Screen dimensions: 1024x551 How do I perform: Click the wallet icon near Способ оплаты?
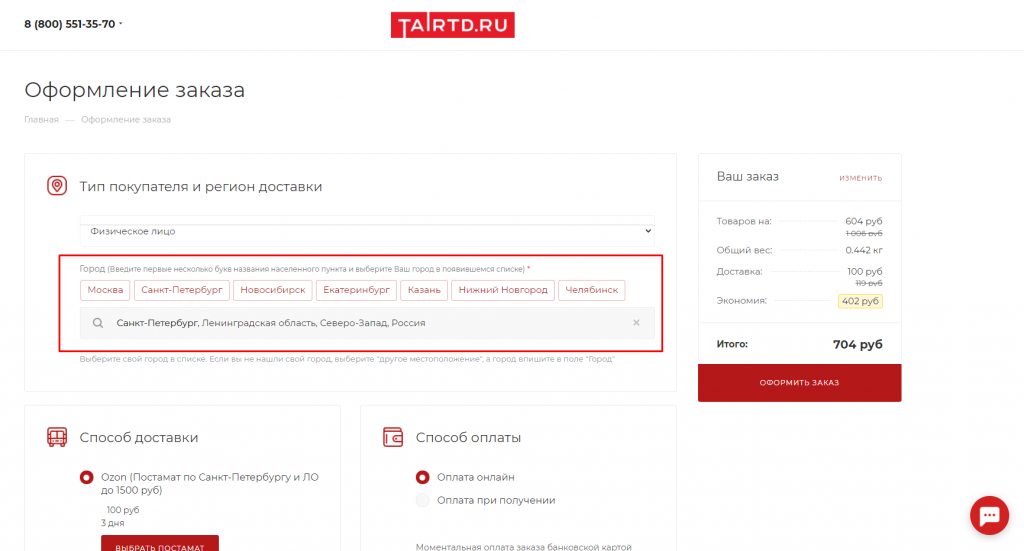click(393, 437)
